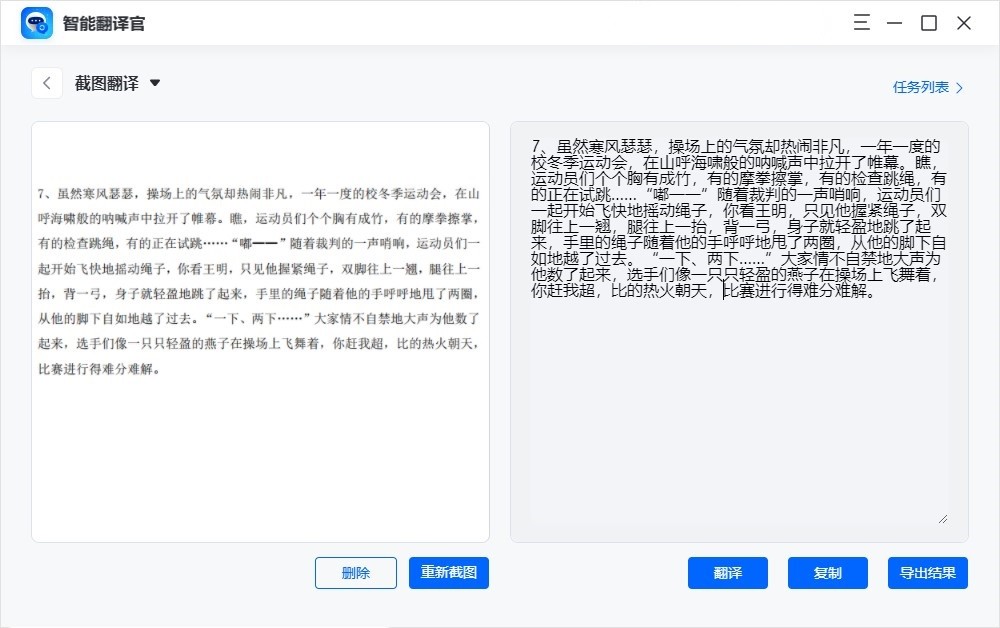Click the maximize icon in title bar
Image resolution: width=1000 pixels, height=628 pixels.
[x=928, y=22]
